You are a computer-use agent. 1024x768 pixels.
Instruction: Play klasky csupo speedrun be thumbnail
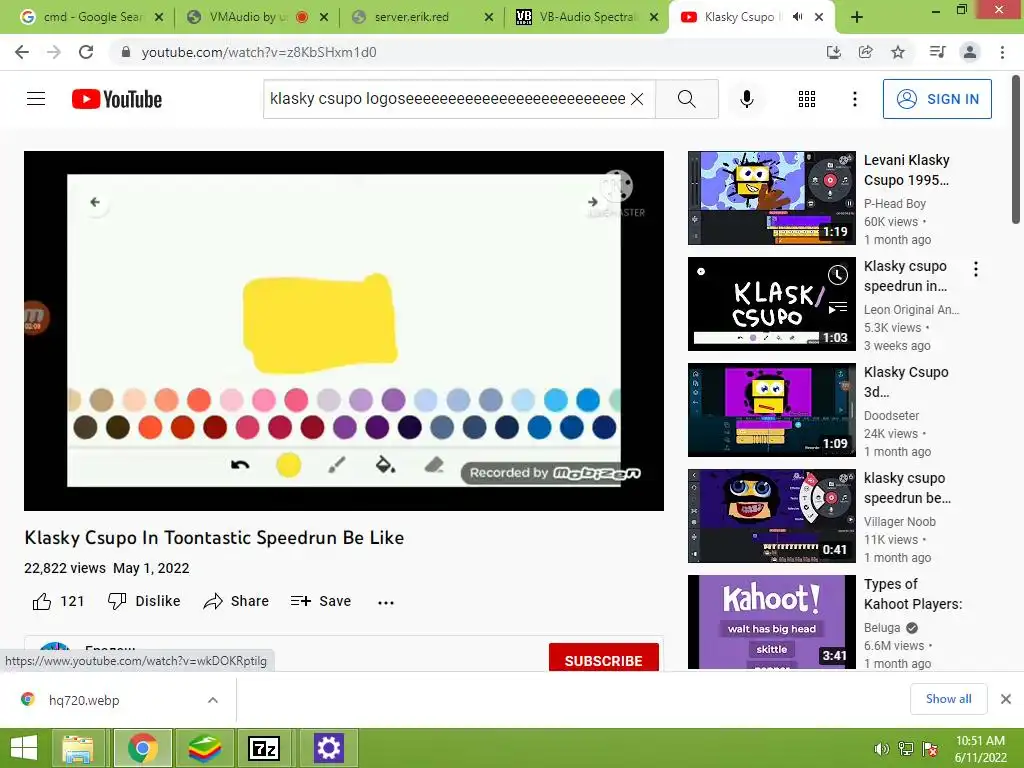tap(771, 516)
